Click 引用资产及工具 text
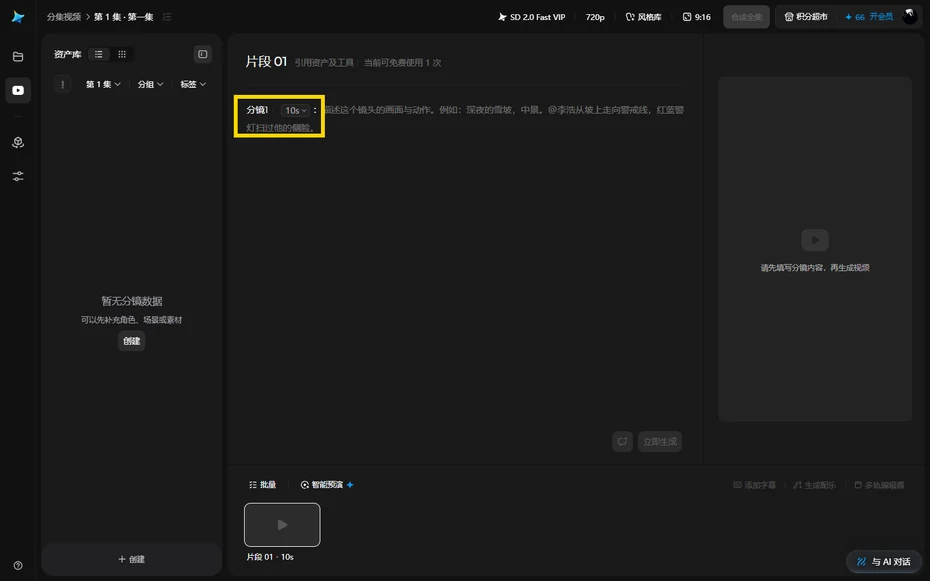This screenshot has height=581, width=930. 324,63
